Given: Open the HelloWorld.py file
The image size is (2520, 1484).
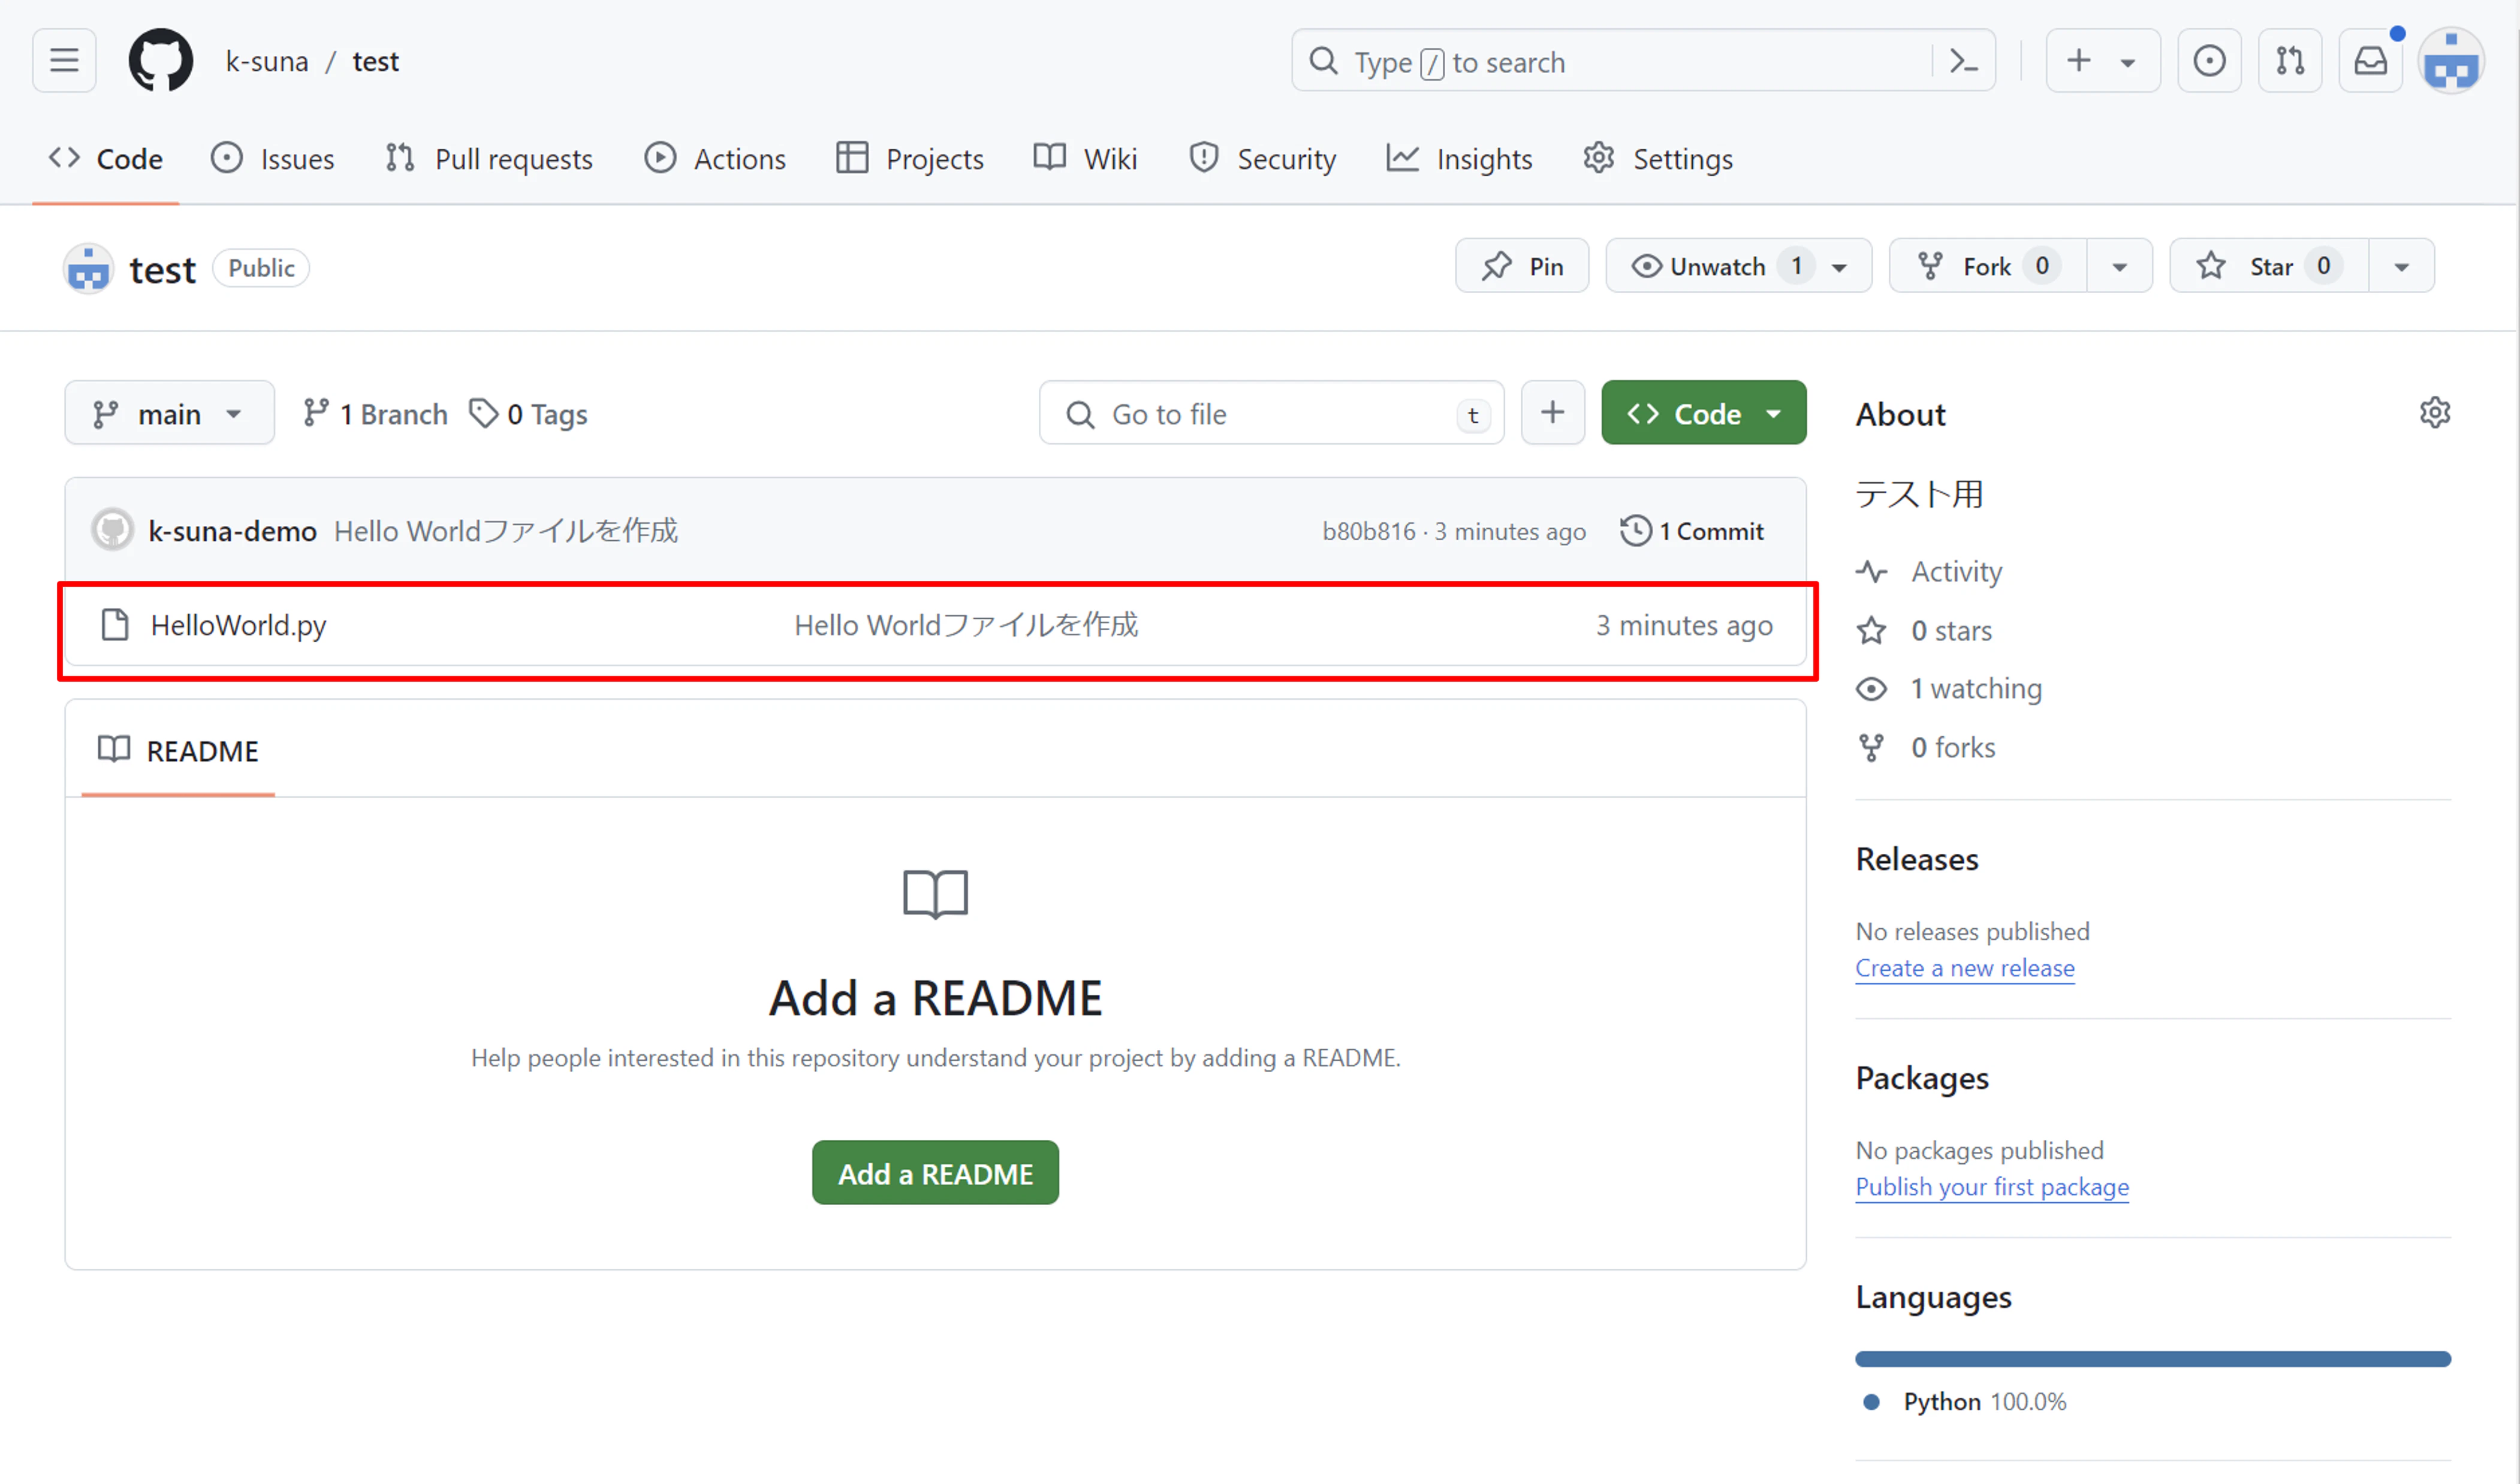Looking at the screenshot, I should click(x=238, y=625).
